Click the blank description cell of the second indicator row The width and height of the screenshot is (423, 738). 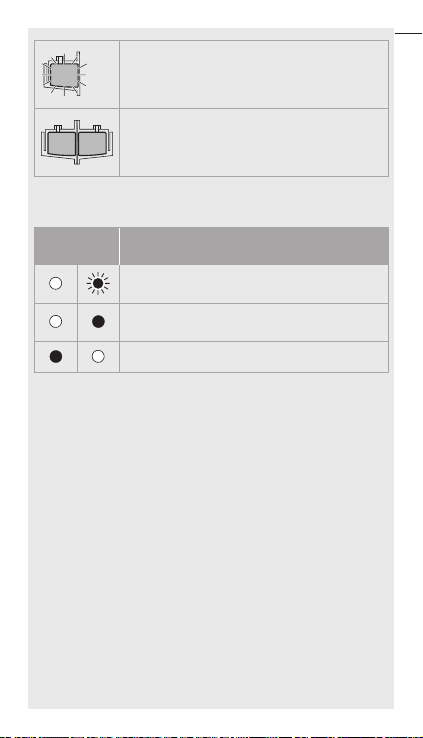[x=254, y=322]
